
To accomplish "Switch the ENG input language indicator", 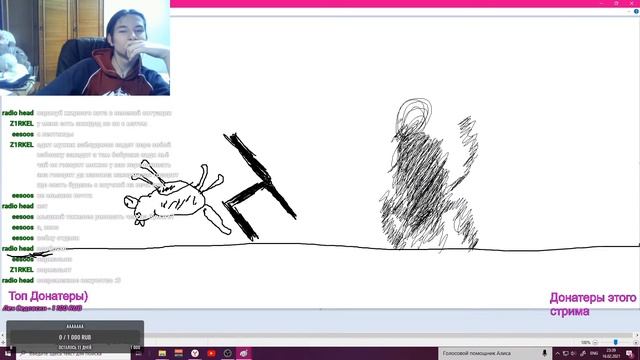I will [594, 353].
